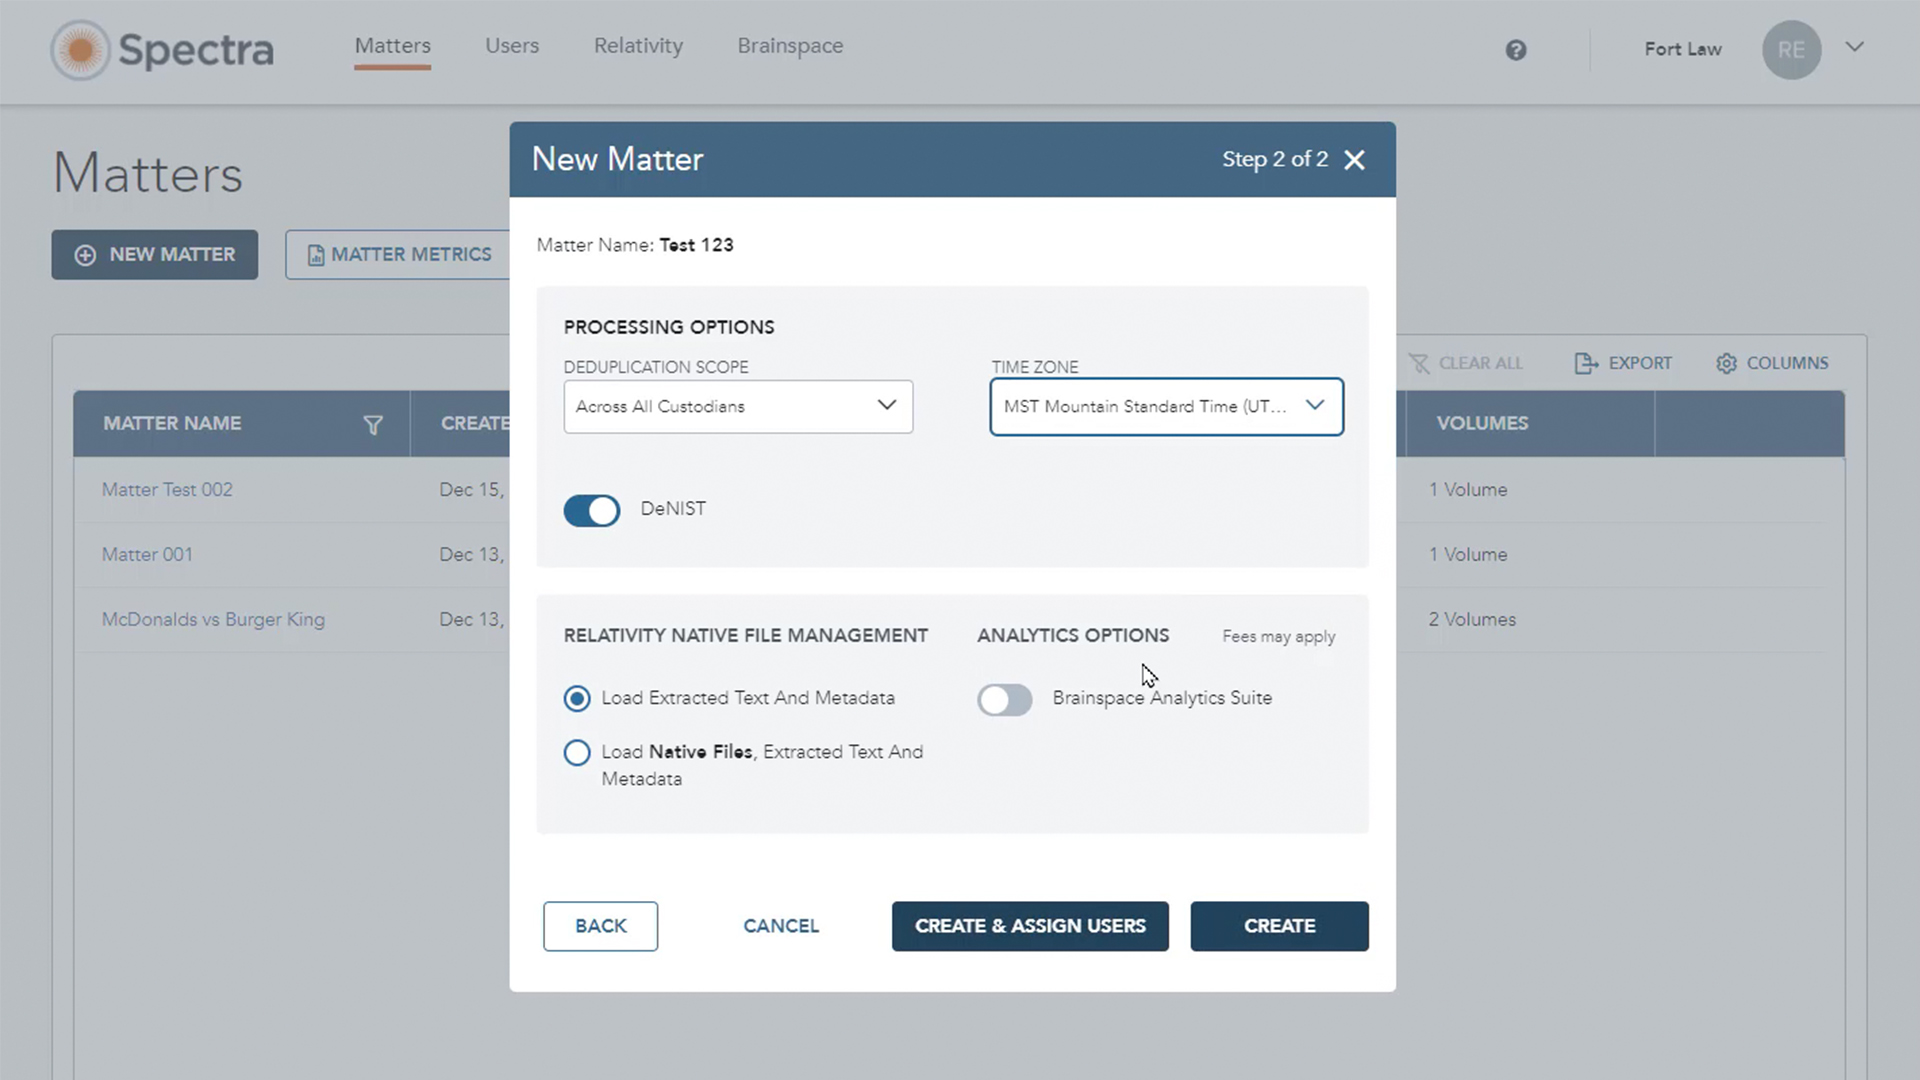Click the CREATE button

tap(1279, 926)
